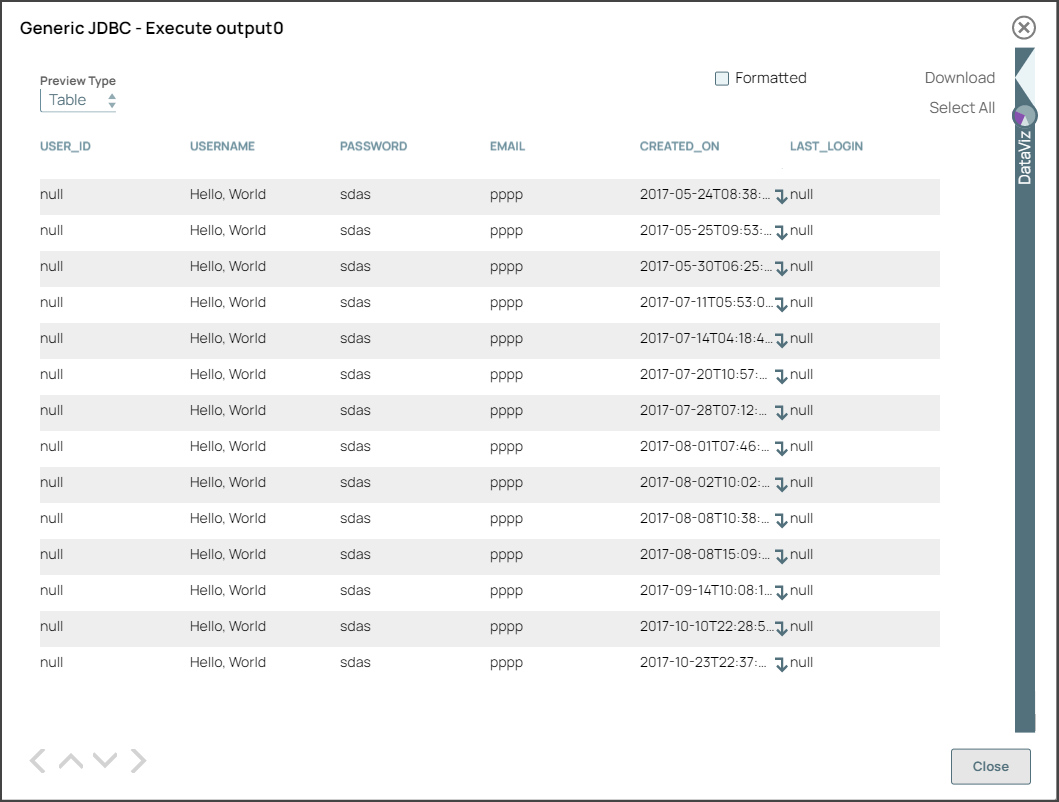Expand the 2017-07-11 CREATED_ON cell arrow

(781, 304)
